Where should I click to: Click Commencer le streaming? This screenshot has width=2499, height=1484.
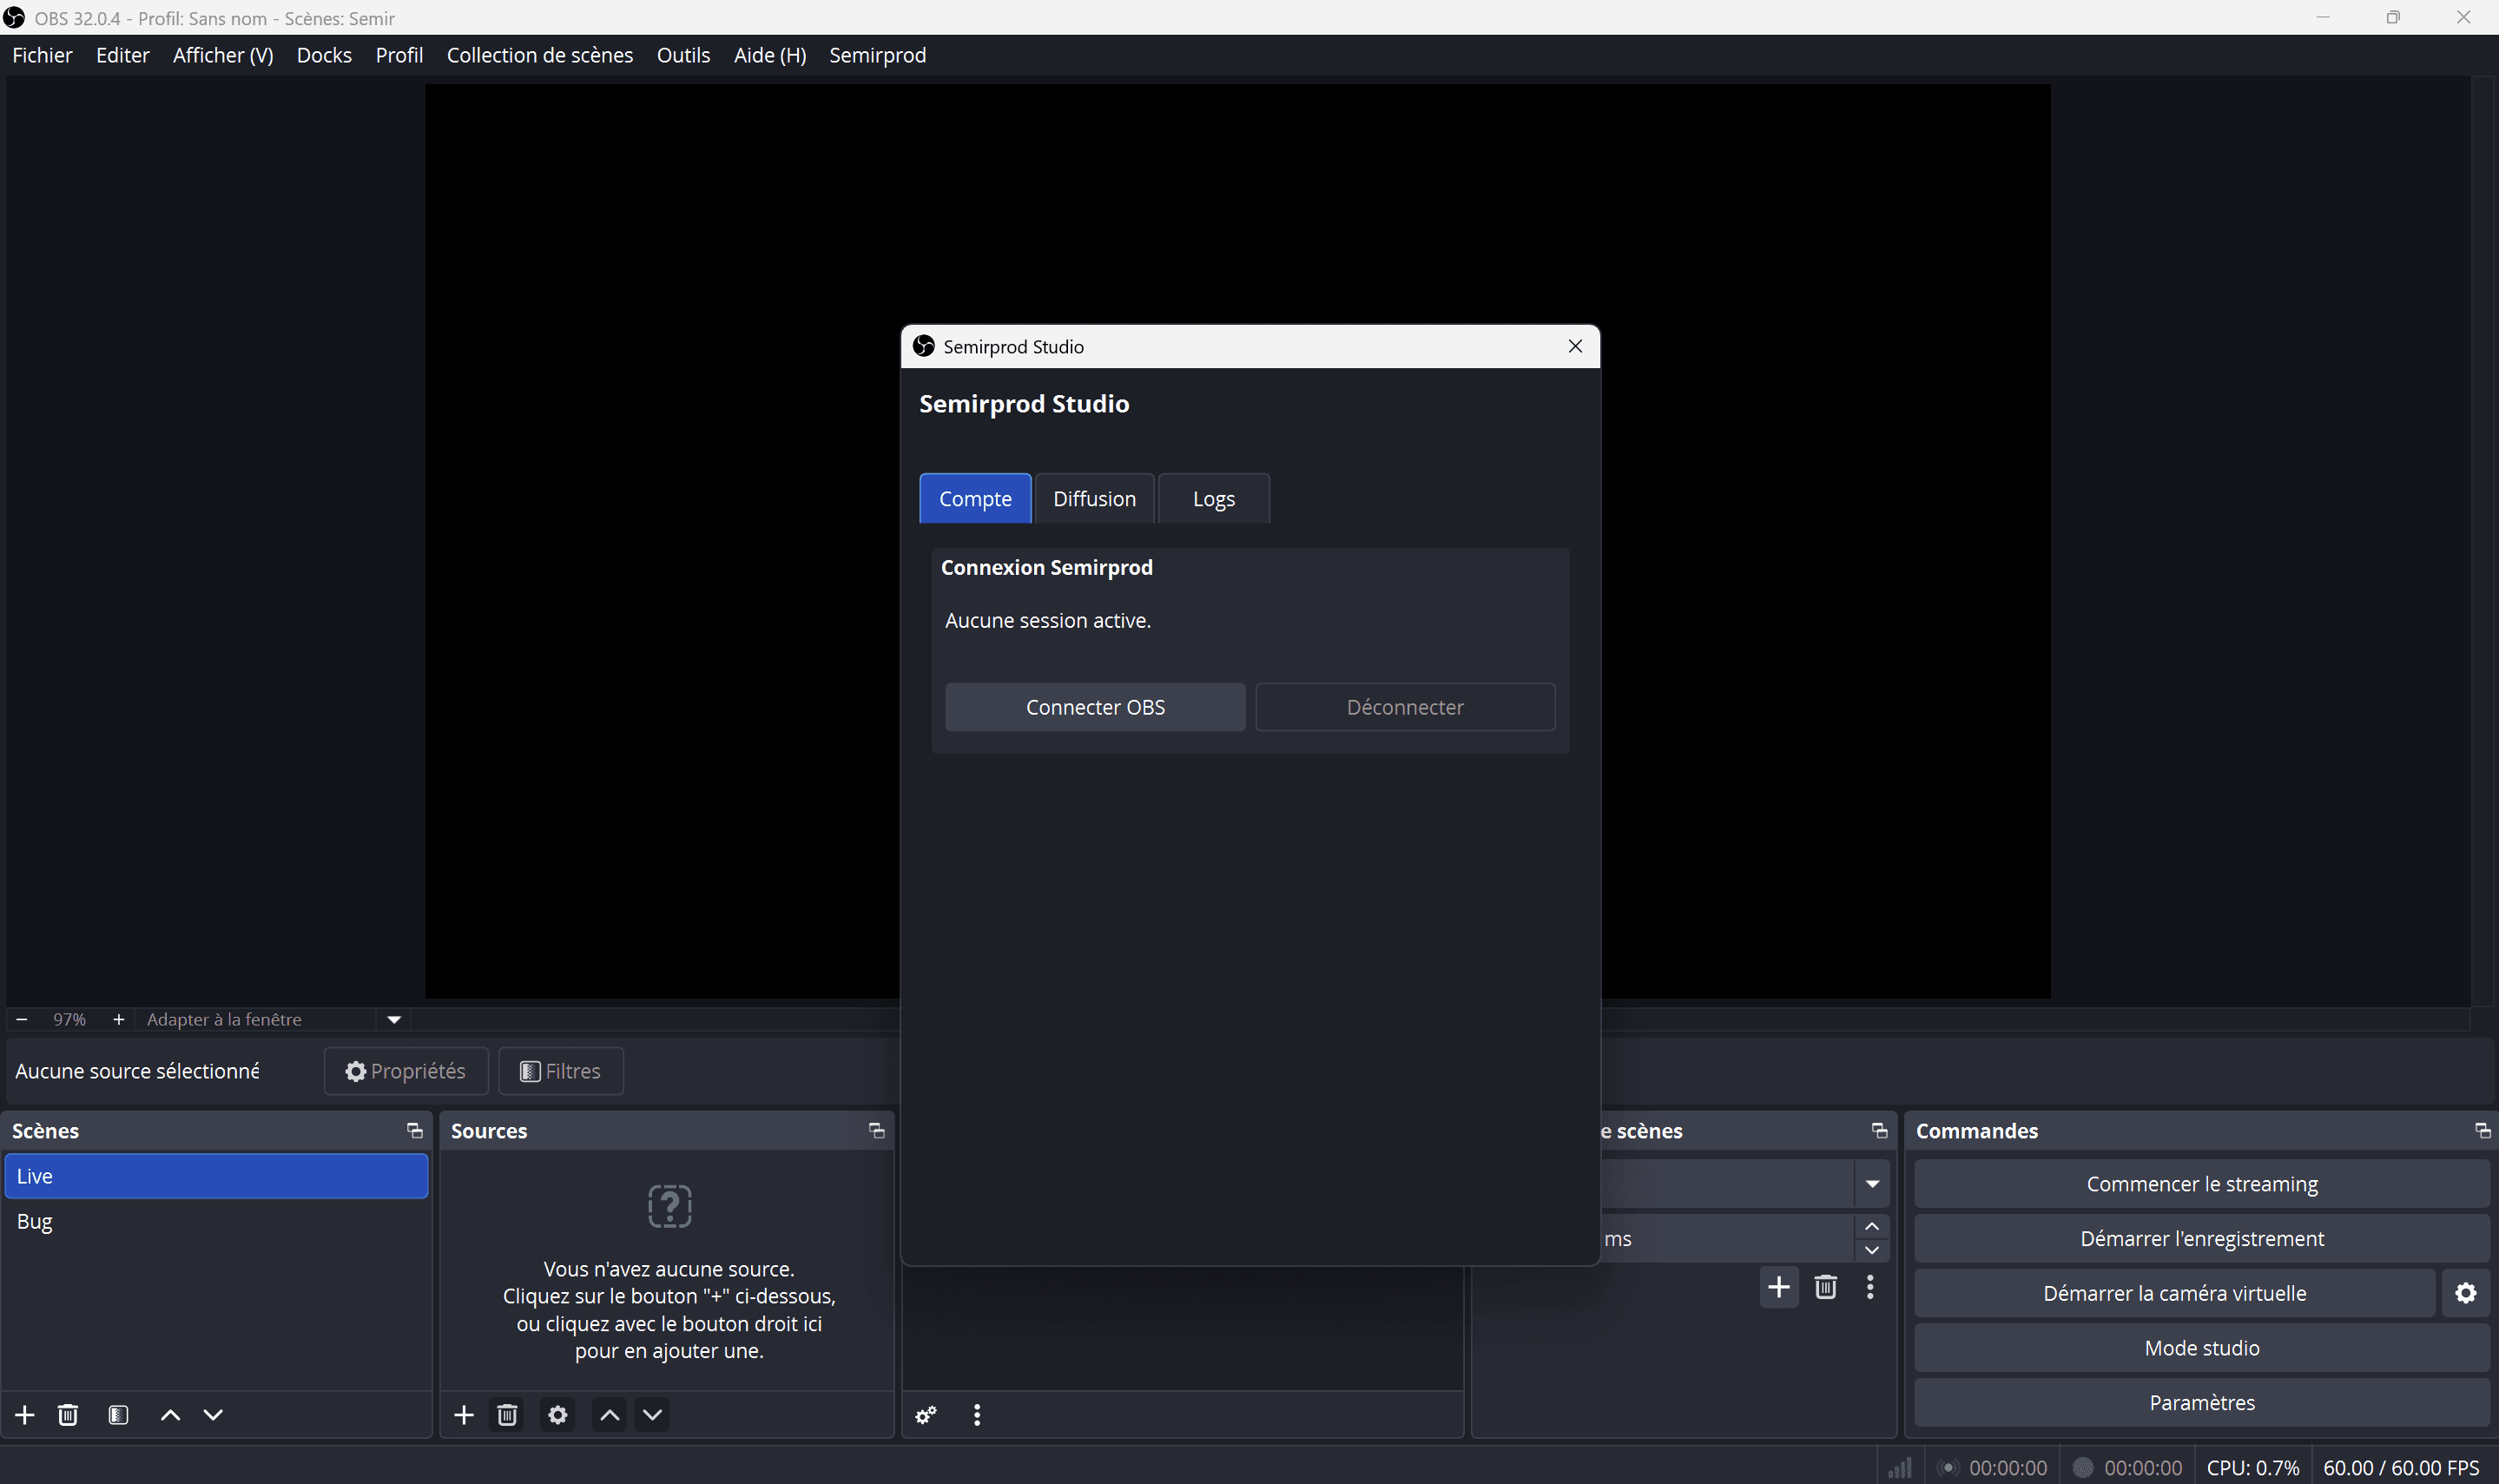(2202, 1183)
